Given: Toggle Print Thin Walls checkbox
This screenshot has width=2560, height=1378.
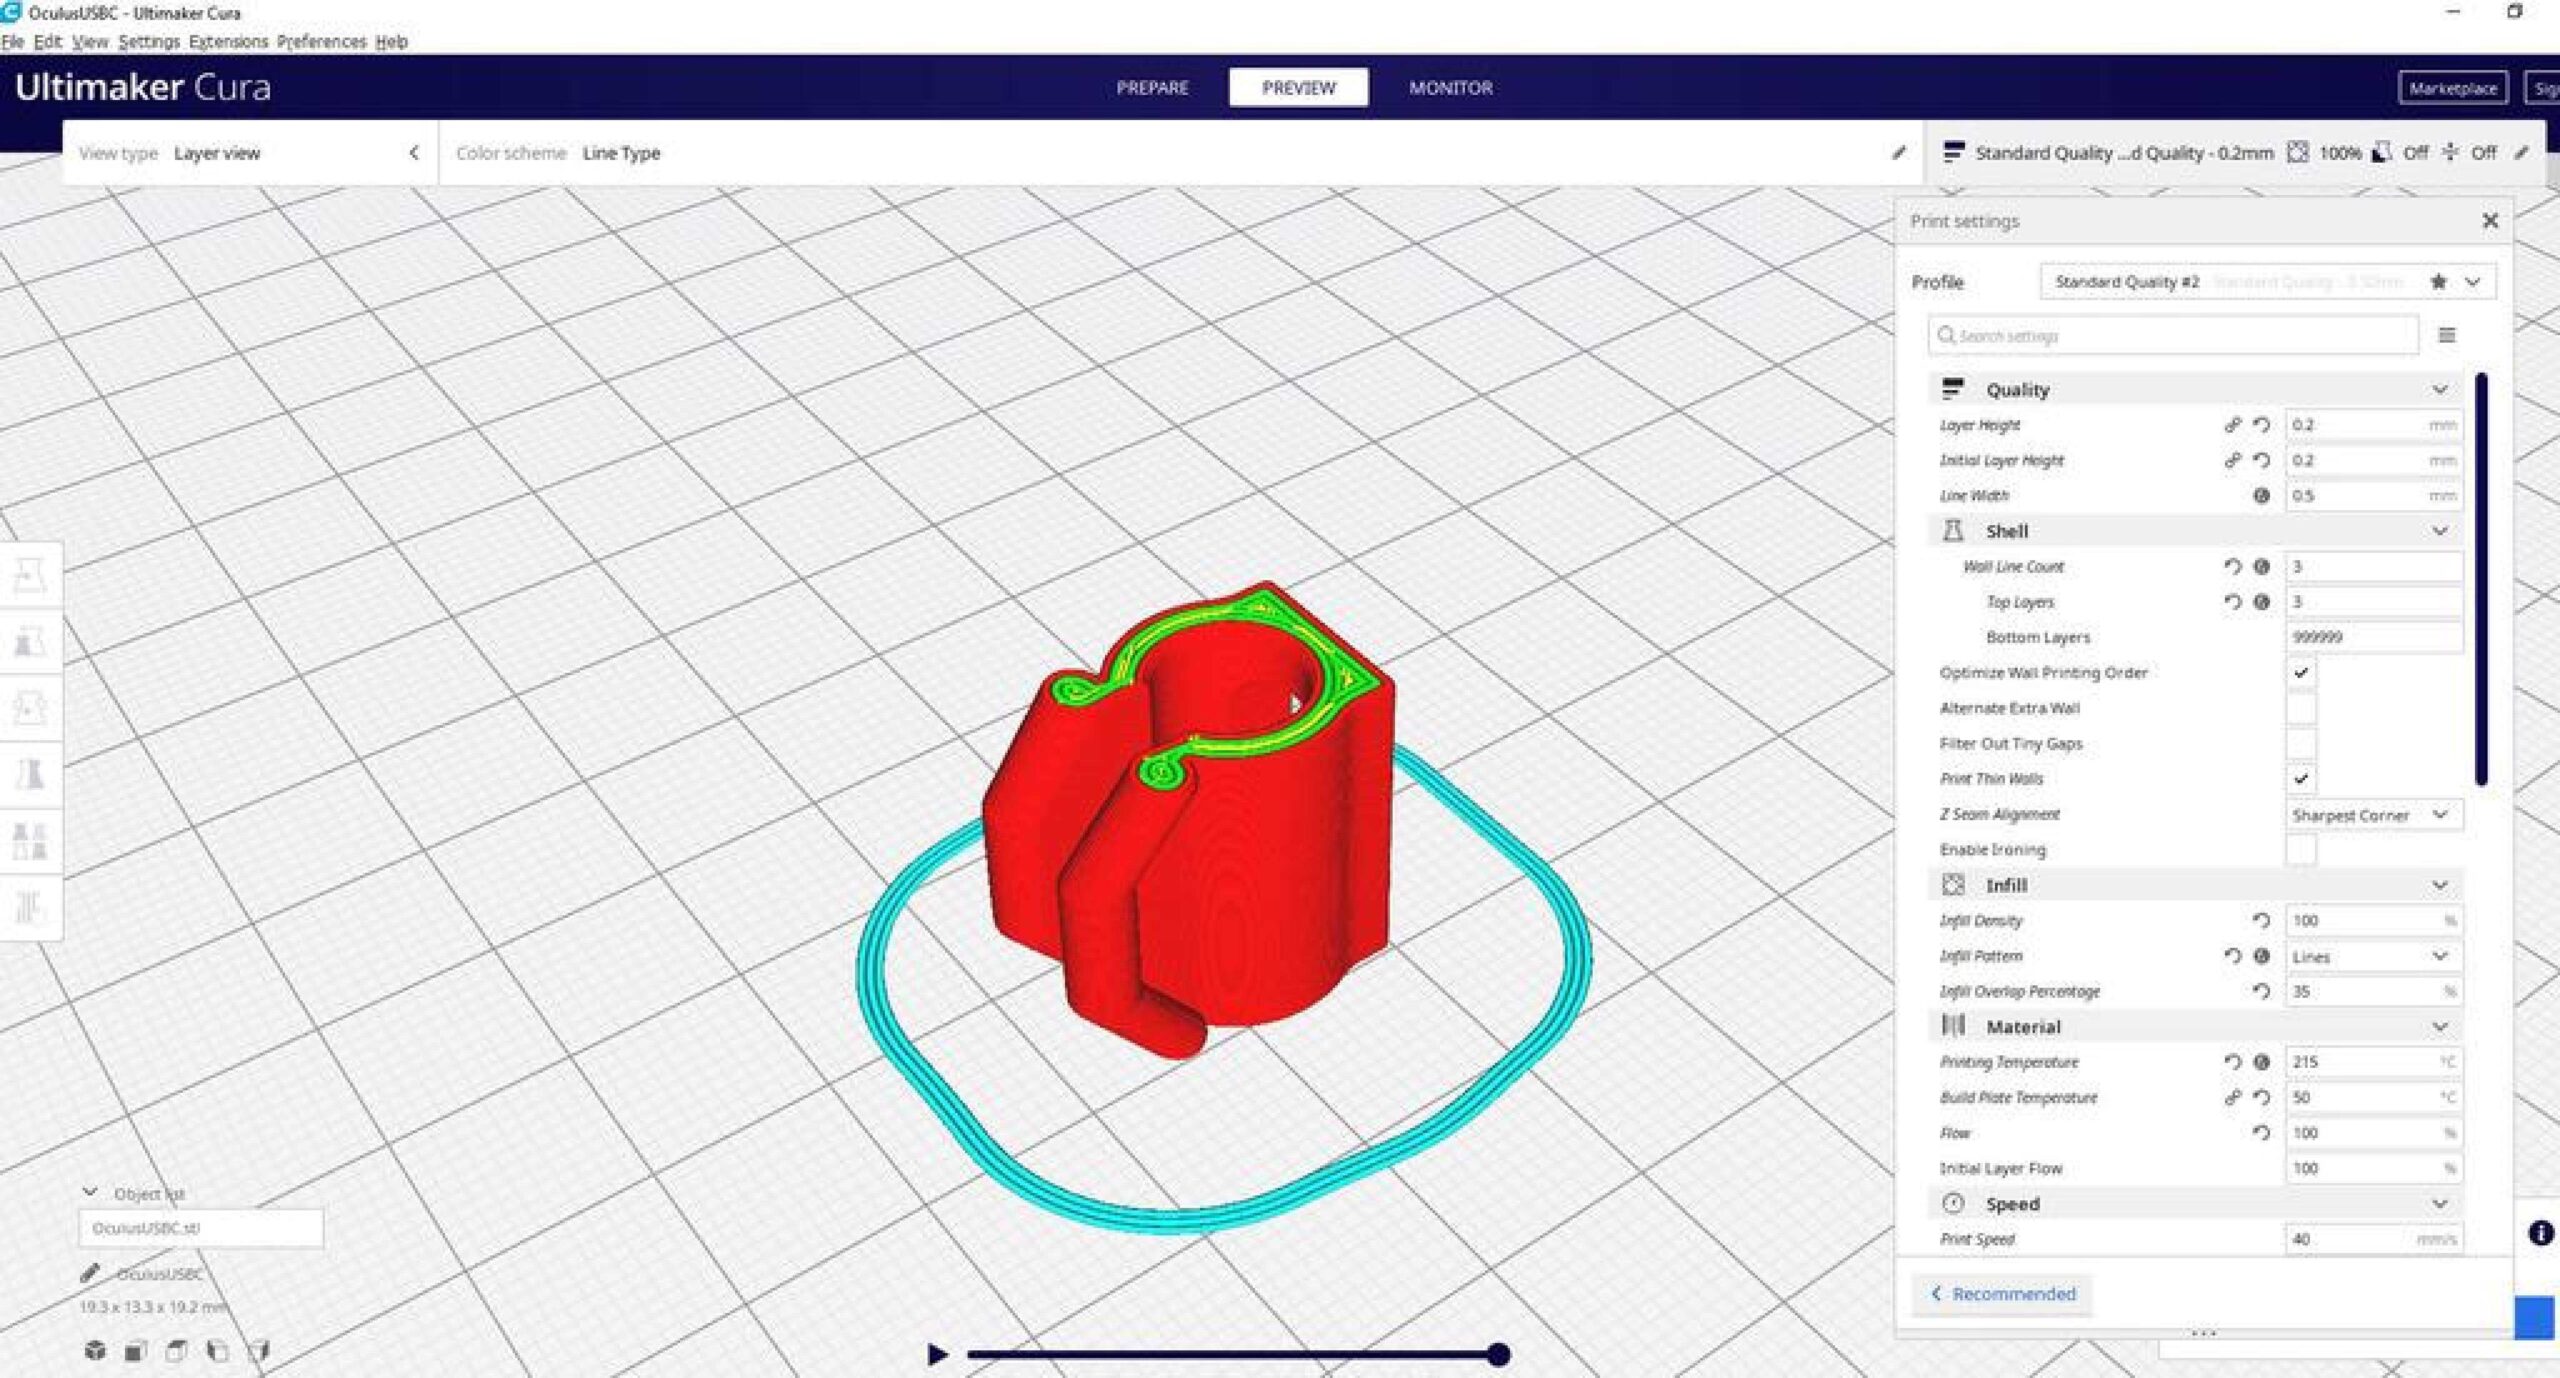Looking at the screenshot, I should click(2301, 779).
